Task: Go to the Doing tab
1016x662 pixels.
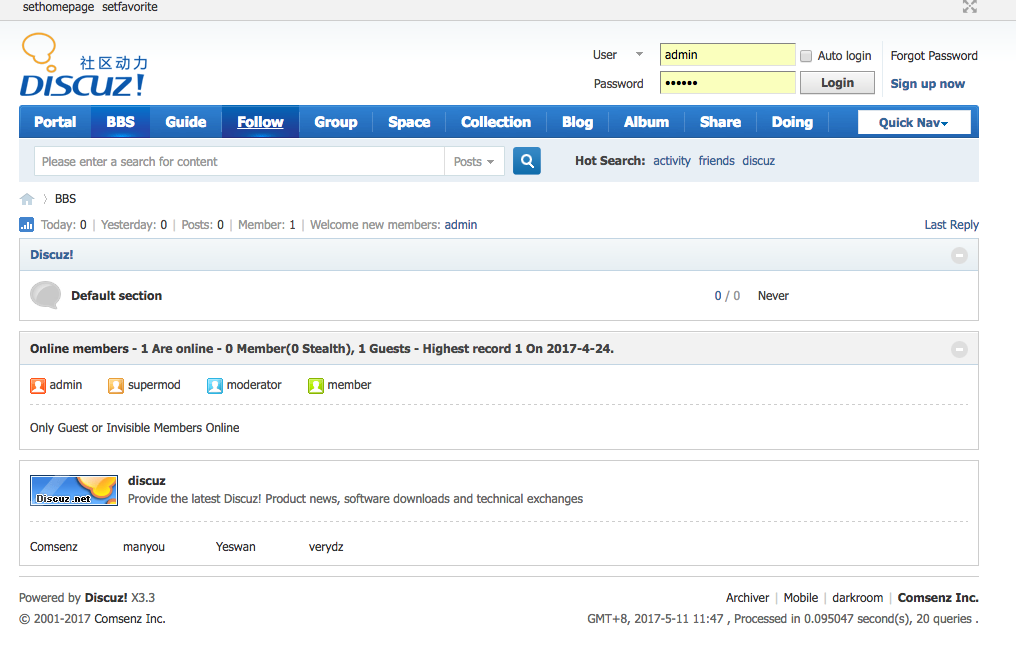Action: coord(792,122)
